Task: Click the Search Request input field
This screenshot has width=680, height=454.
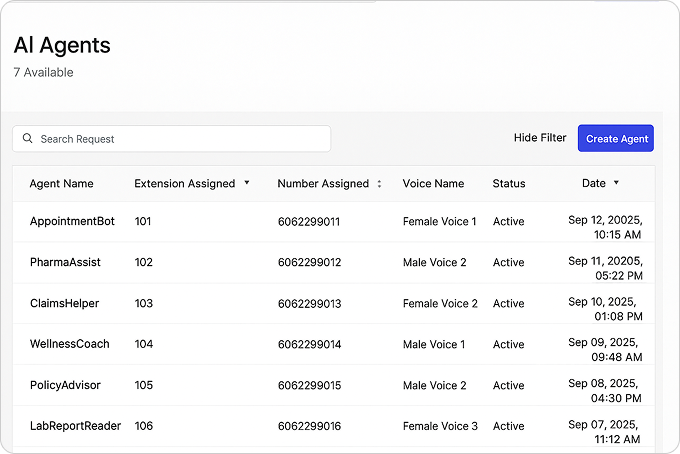Action: [x=180, y=139]
